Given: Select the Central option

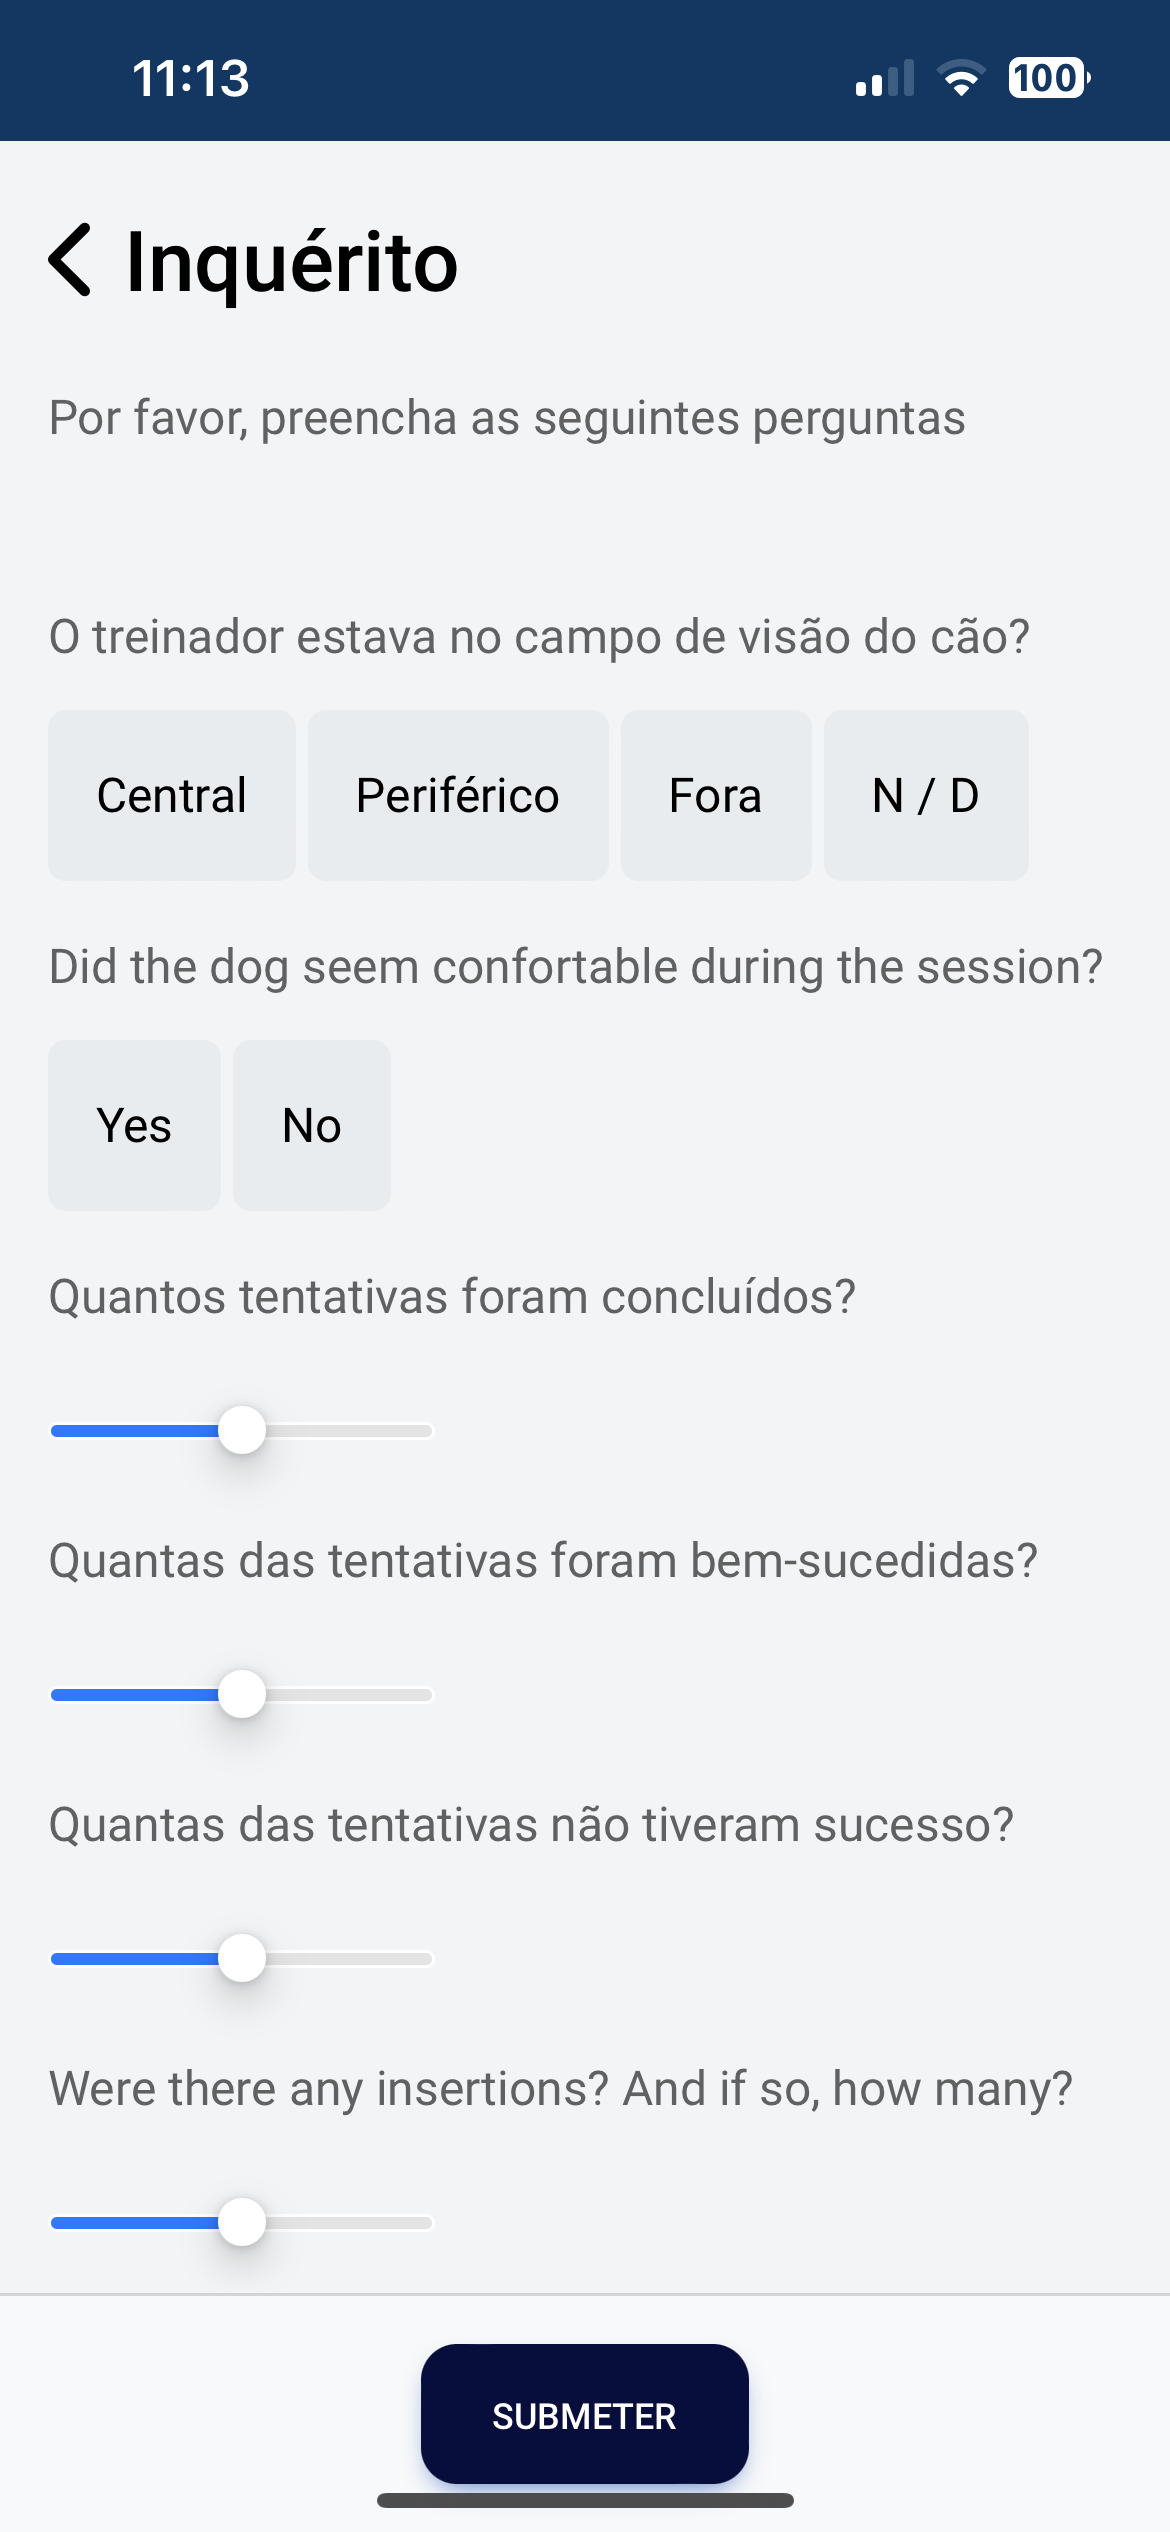Looking at the screenshot, I should click(172, 796).
